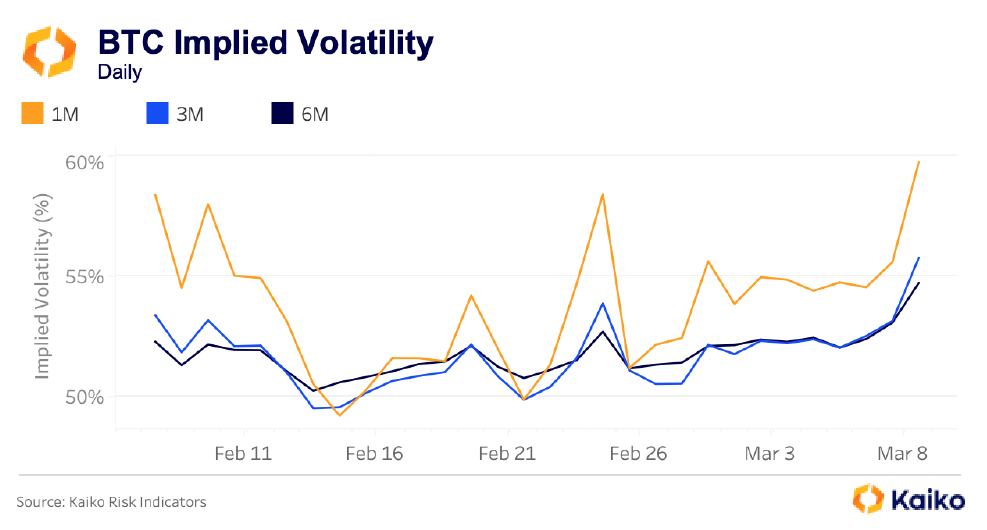Select the Feb 11 date on x-axis

[244, 453]
